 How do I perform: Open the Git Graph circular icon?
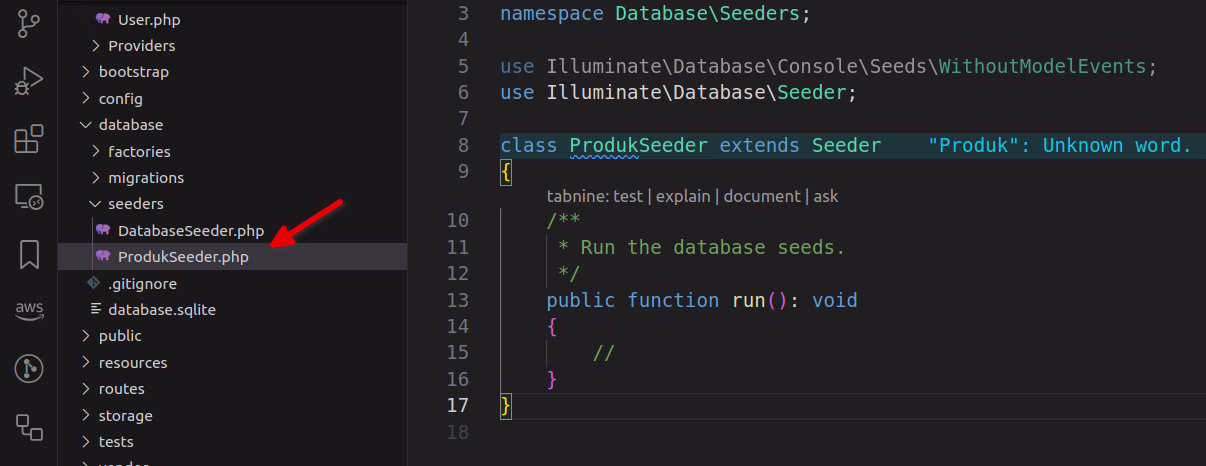click(29, 369)
